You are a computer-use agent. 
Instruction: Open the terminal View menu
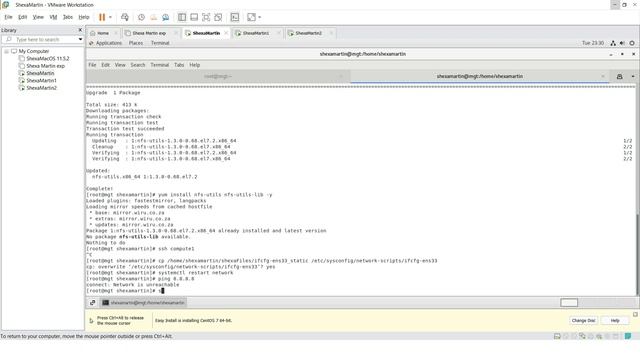tap(120, 65)
